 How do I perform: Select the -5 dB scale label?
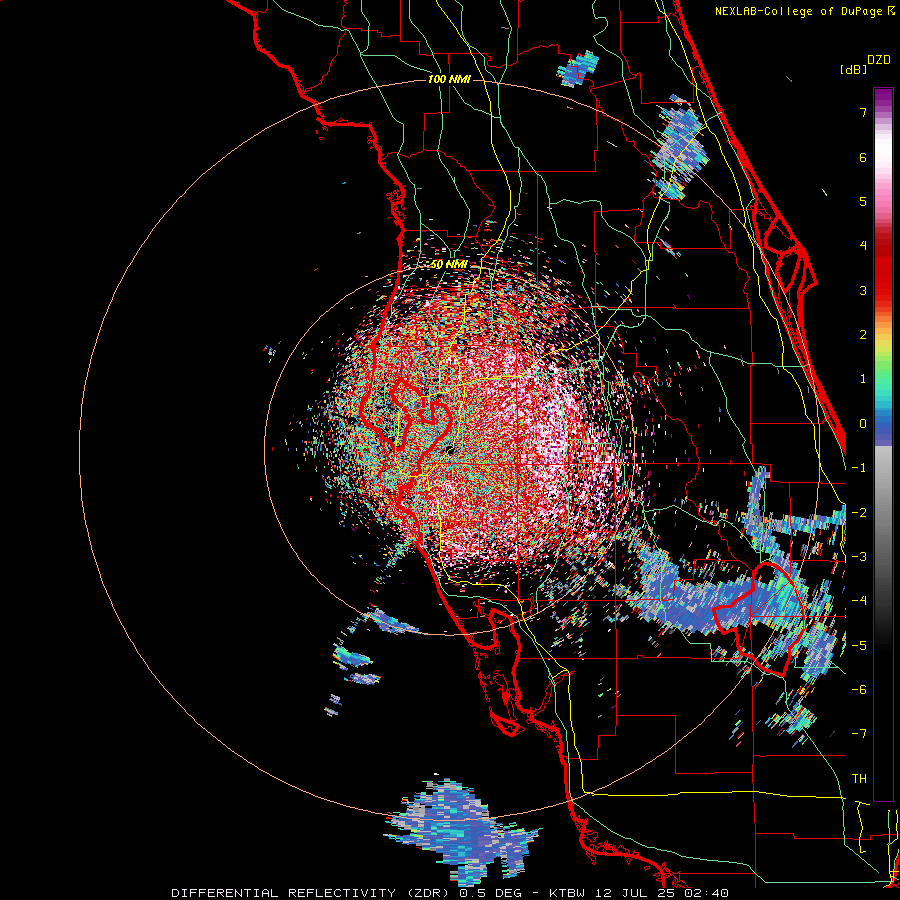(x=859, y=645)
